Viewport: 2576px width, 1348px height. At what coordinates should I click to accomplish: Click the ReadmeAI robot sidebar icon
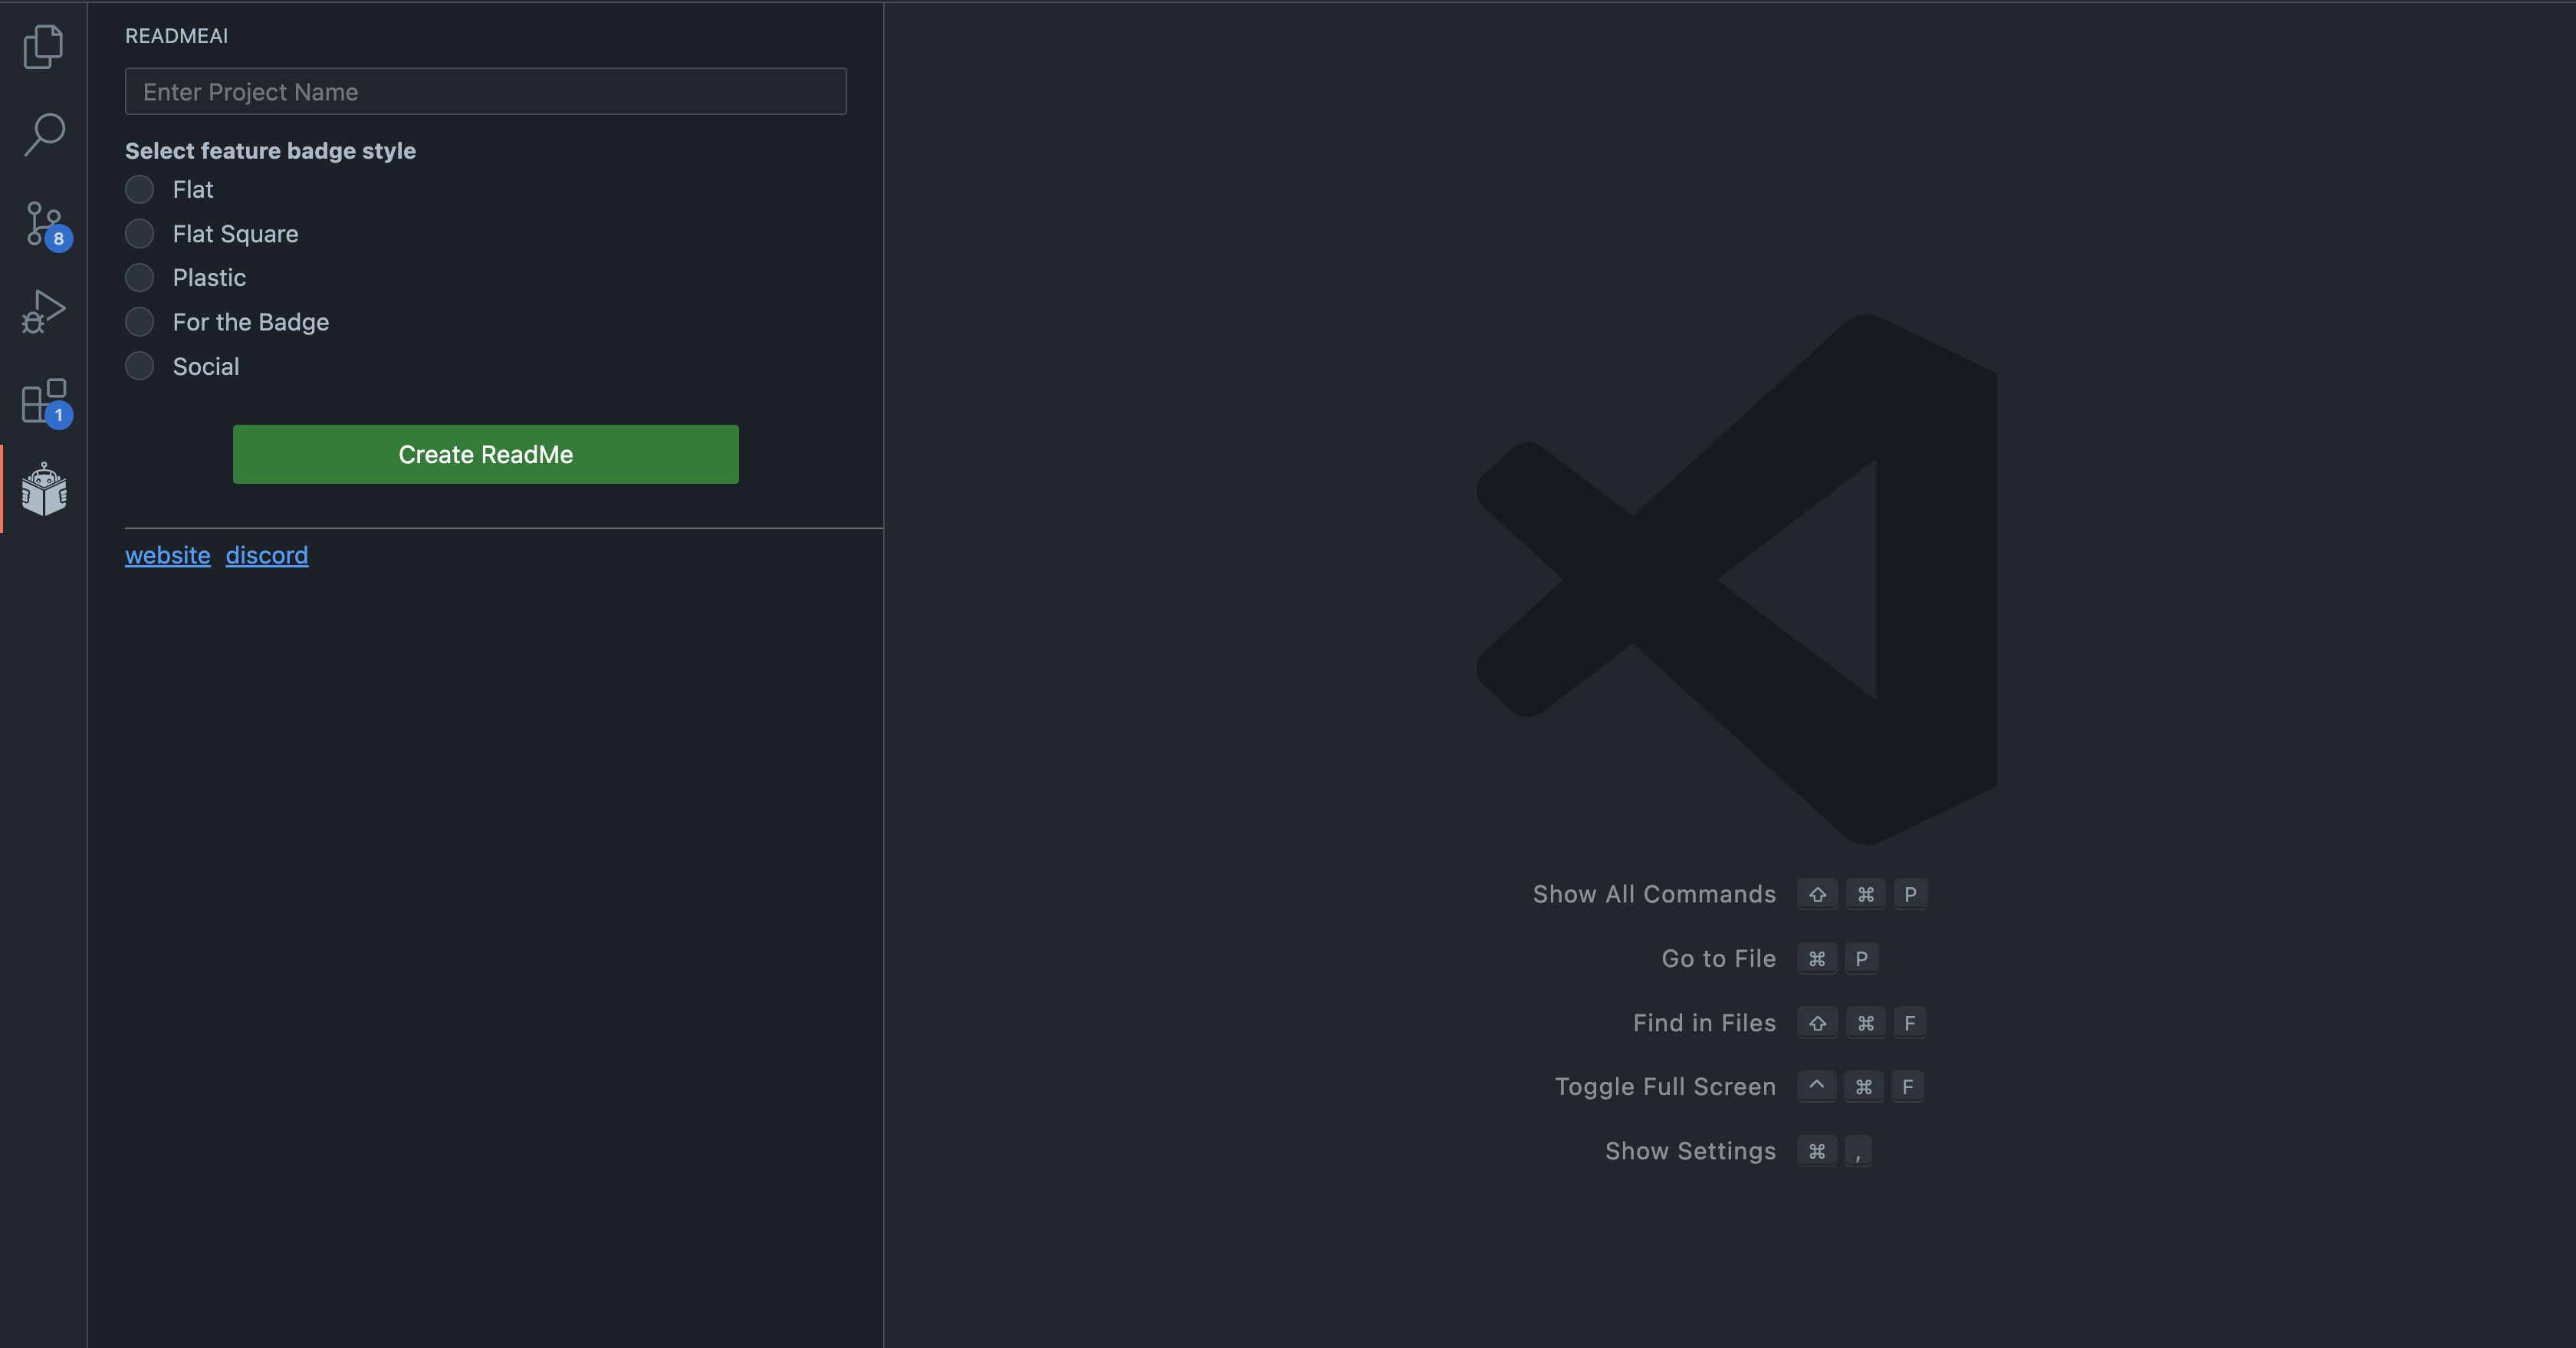point(43,489)
